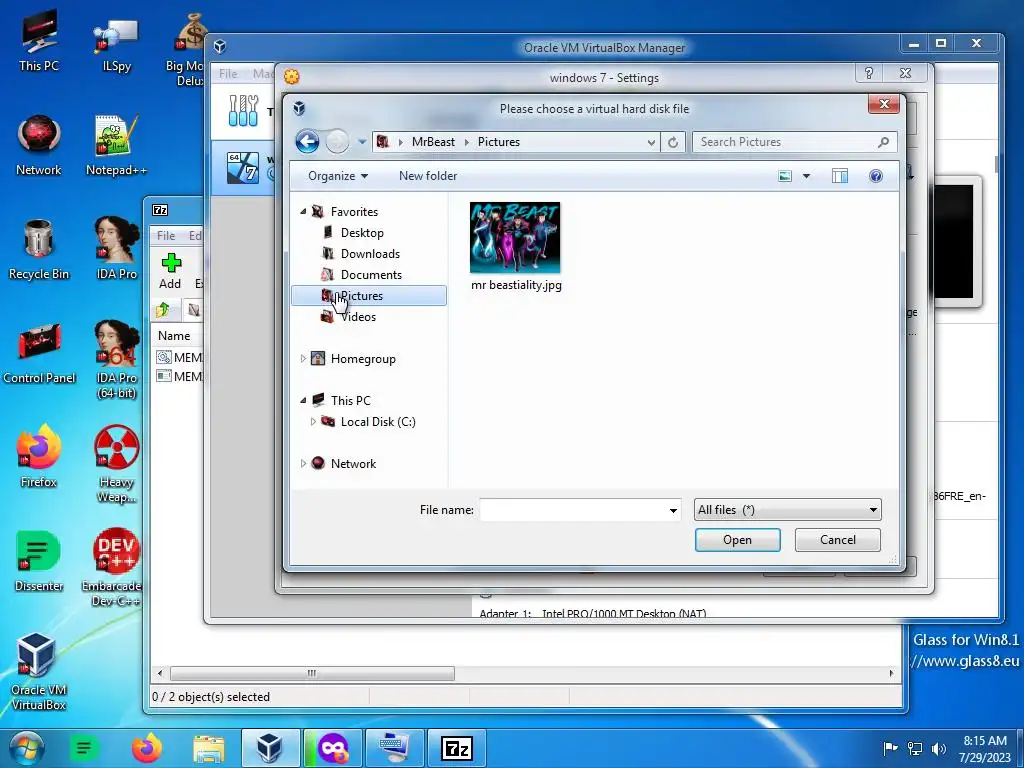Open the help icon in file dialog toolbar
1024x768 pixels.
point(876,176)
